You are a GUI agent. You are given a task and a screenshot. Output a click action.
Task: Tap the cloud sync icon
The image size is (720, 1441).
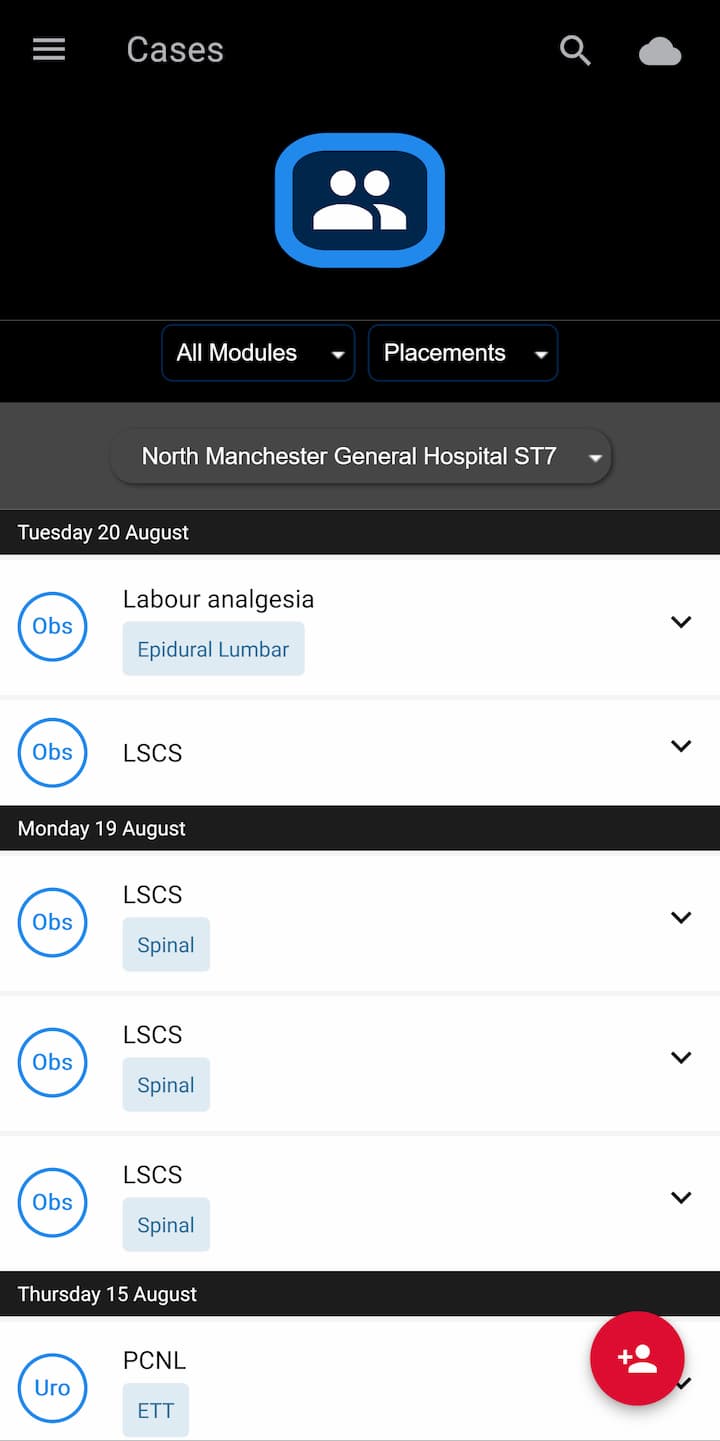[x=660, y=51]
